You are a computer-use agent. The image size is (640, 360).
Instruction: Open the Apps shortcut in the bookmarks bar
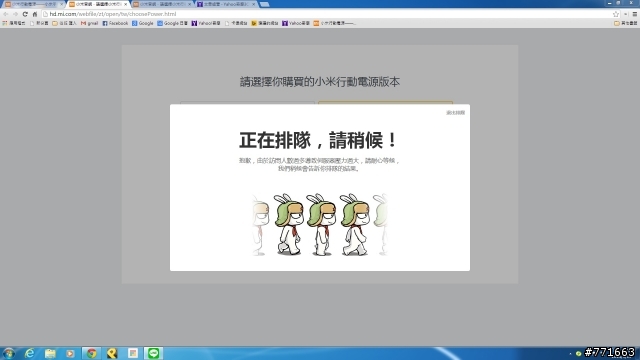click(13, 23)
